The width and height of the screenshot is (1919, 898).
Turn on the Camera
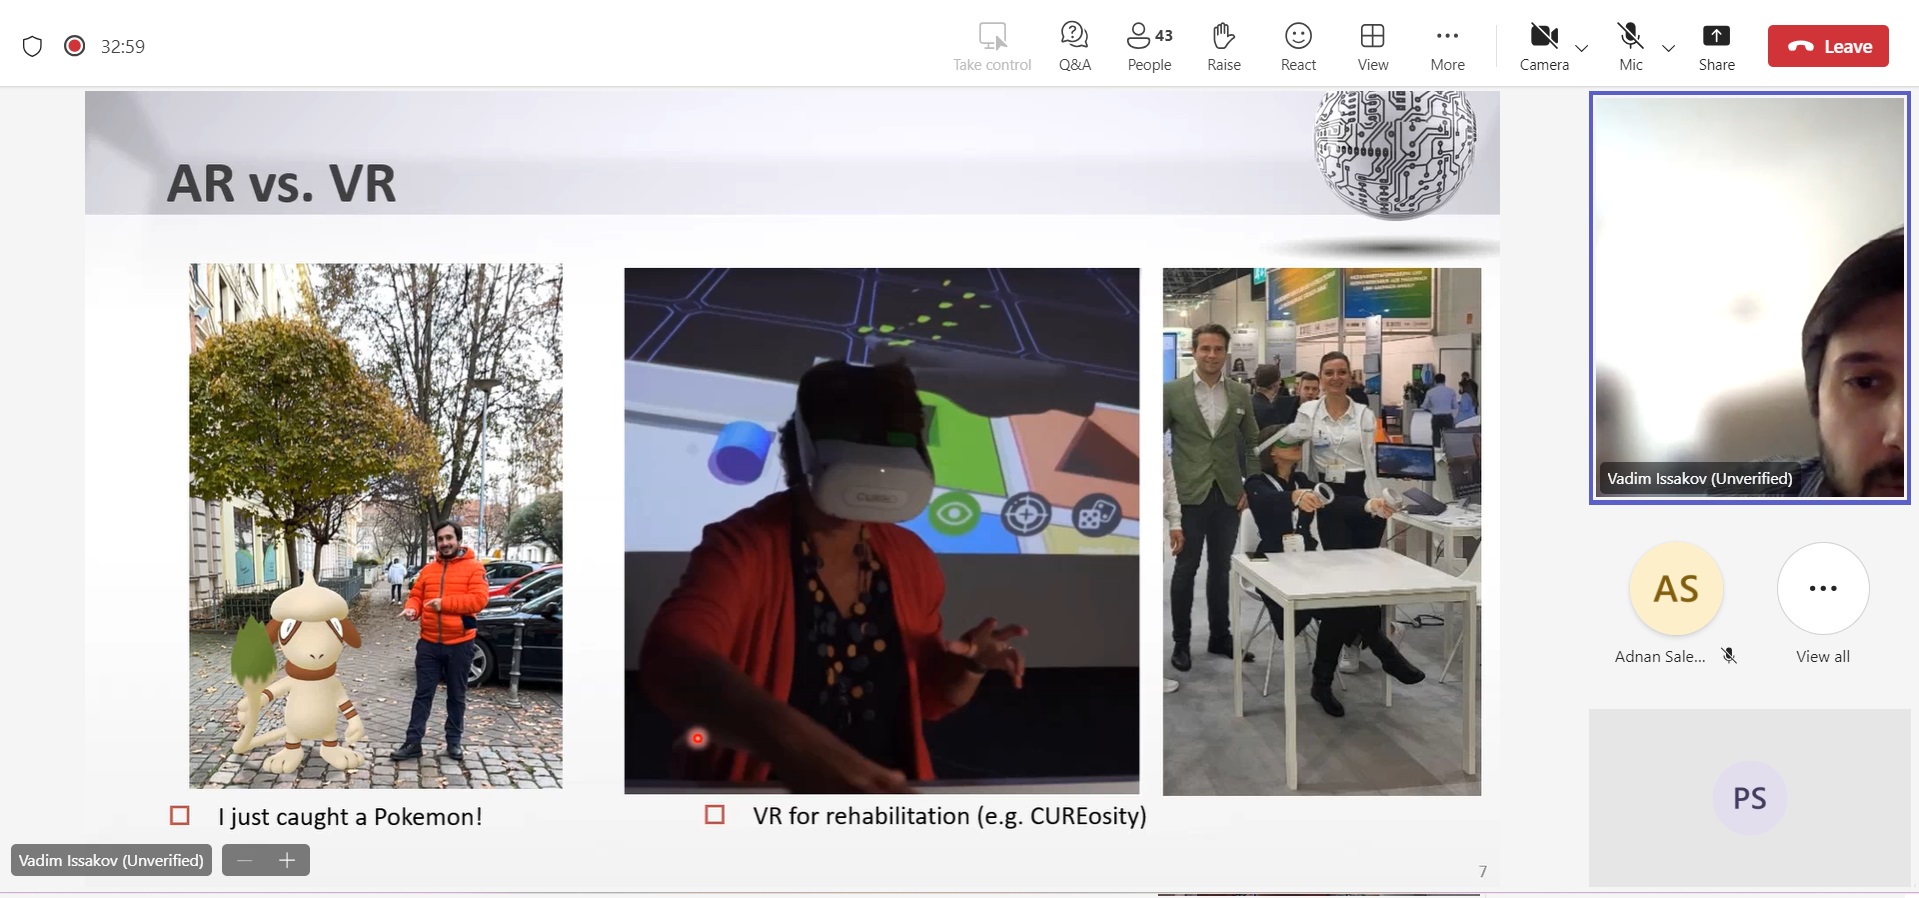(1543, 46)
